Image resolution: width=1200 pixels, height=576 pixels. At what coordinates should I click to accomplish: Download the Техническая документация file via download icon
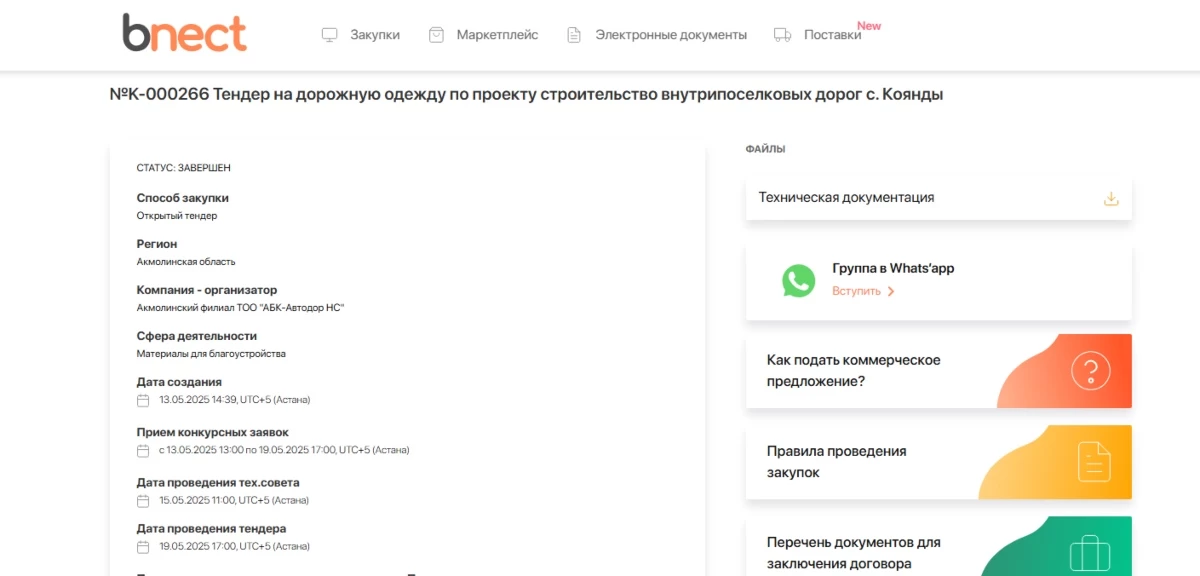point(1111,198)
